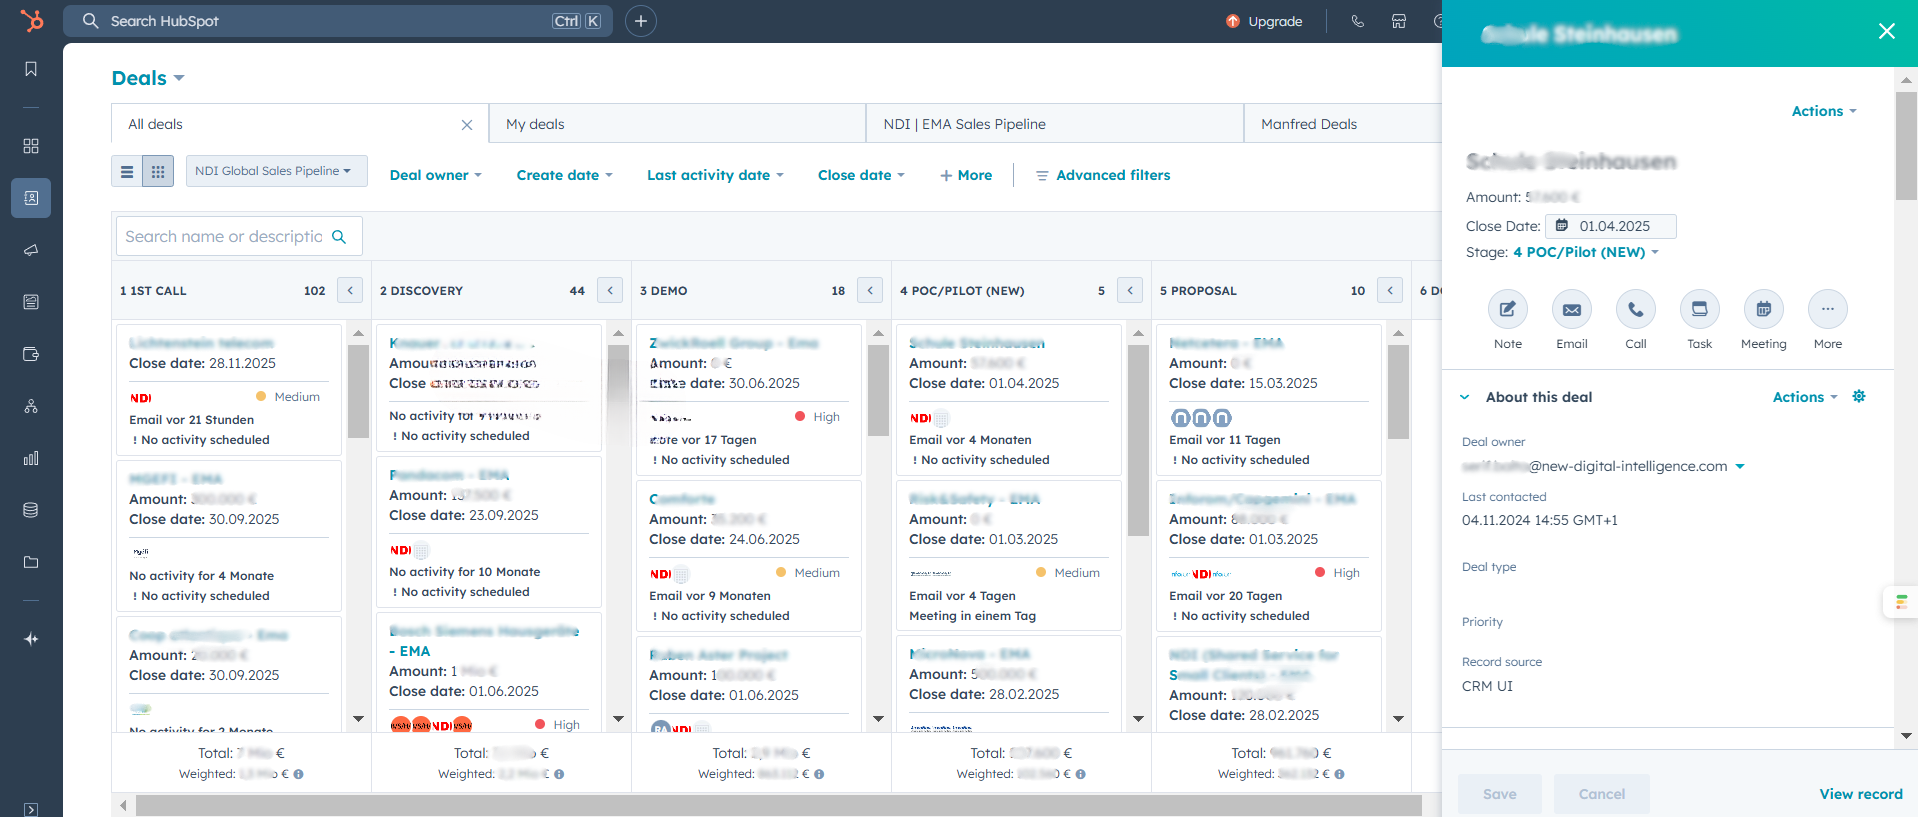The height and width of the screenshot is (817, 1918).
Task: Open the More actions ellipsis icon
Action: (x=1827, y=310)
